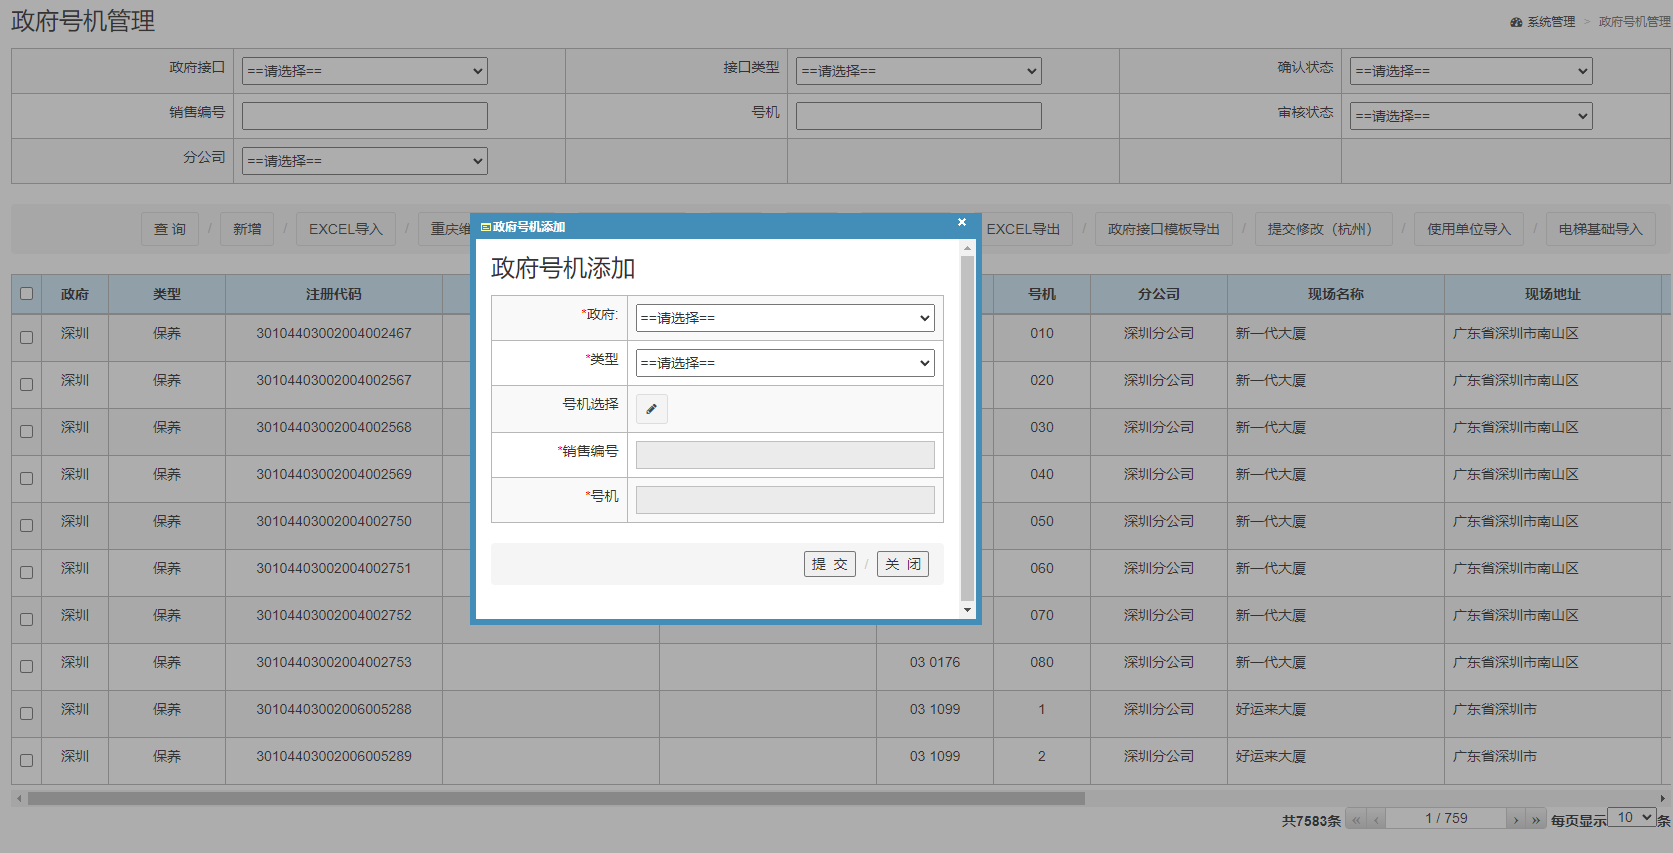Check the row with code 30104403002004002569
Screen dimensions: 1673x853
(27, 478)
